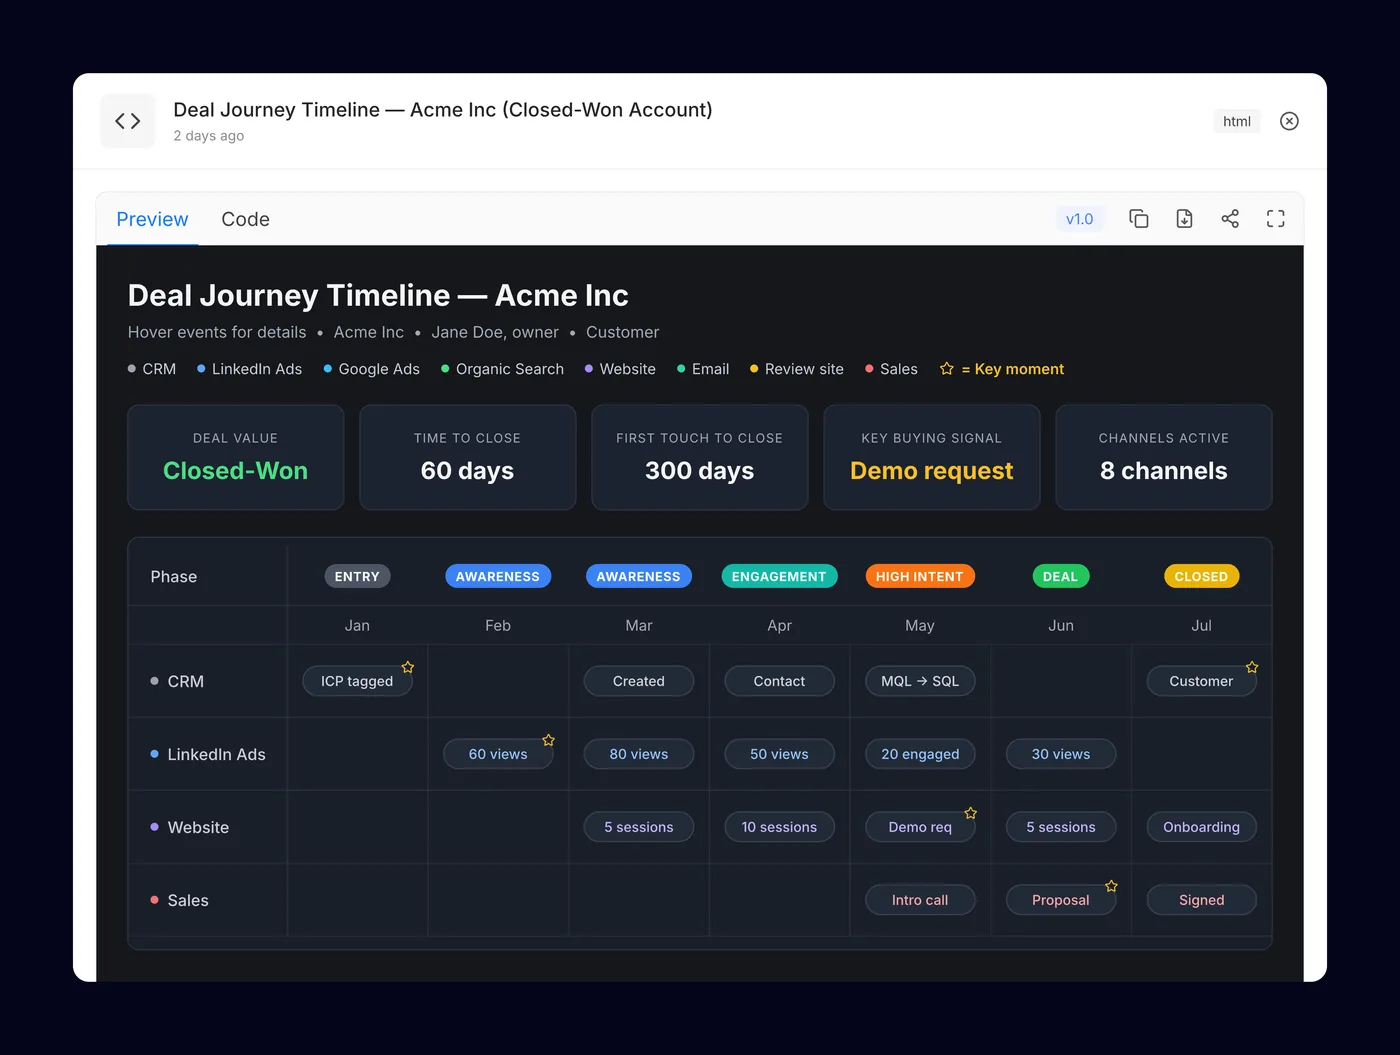Click the html file type badge
Viewport: 1400px width, 1055px height.
[x=1237, y=121]
